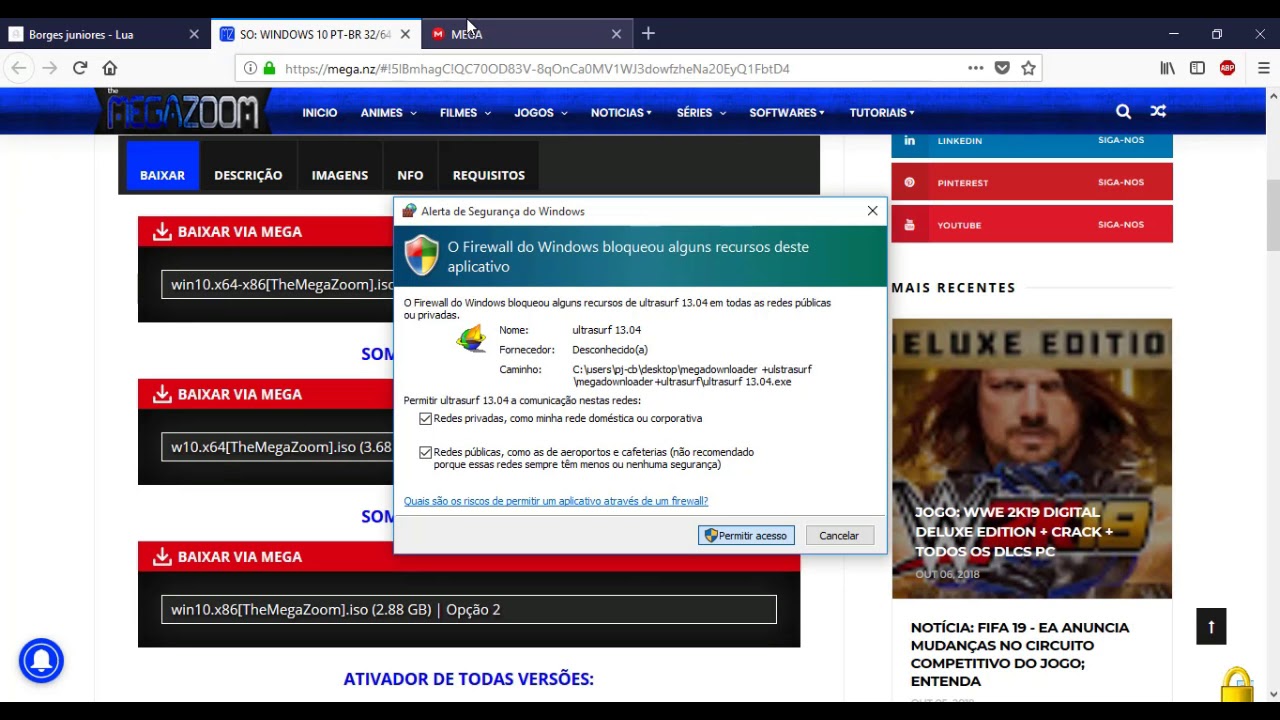The image size is (1280, 720).
Task: Click the Permitir acesso button
Action: pos(746,536)
